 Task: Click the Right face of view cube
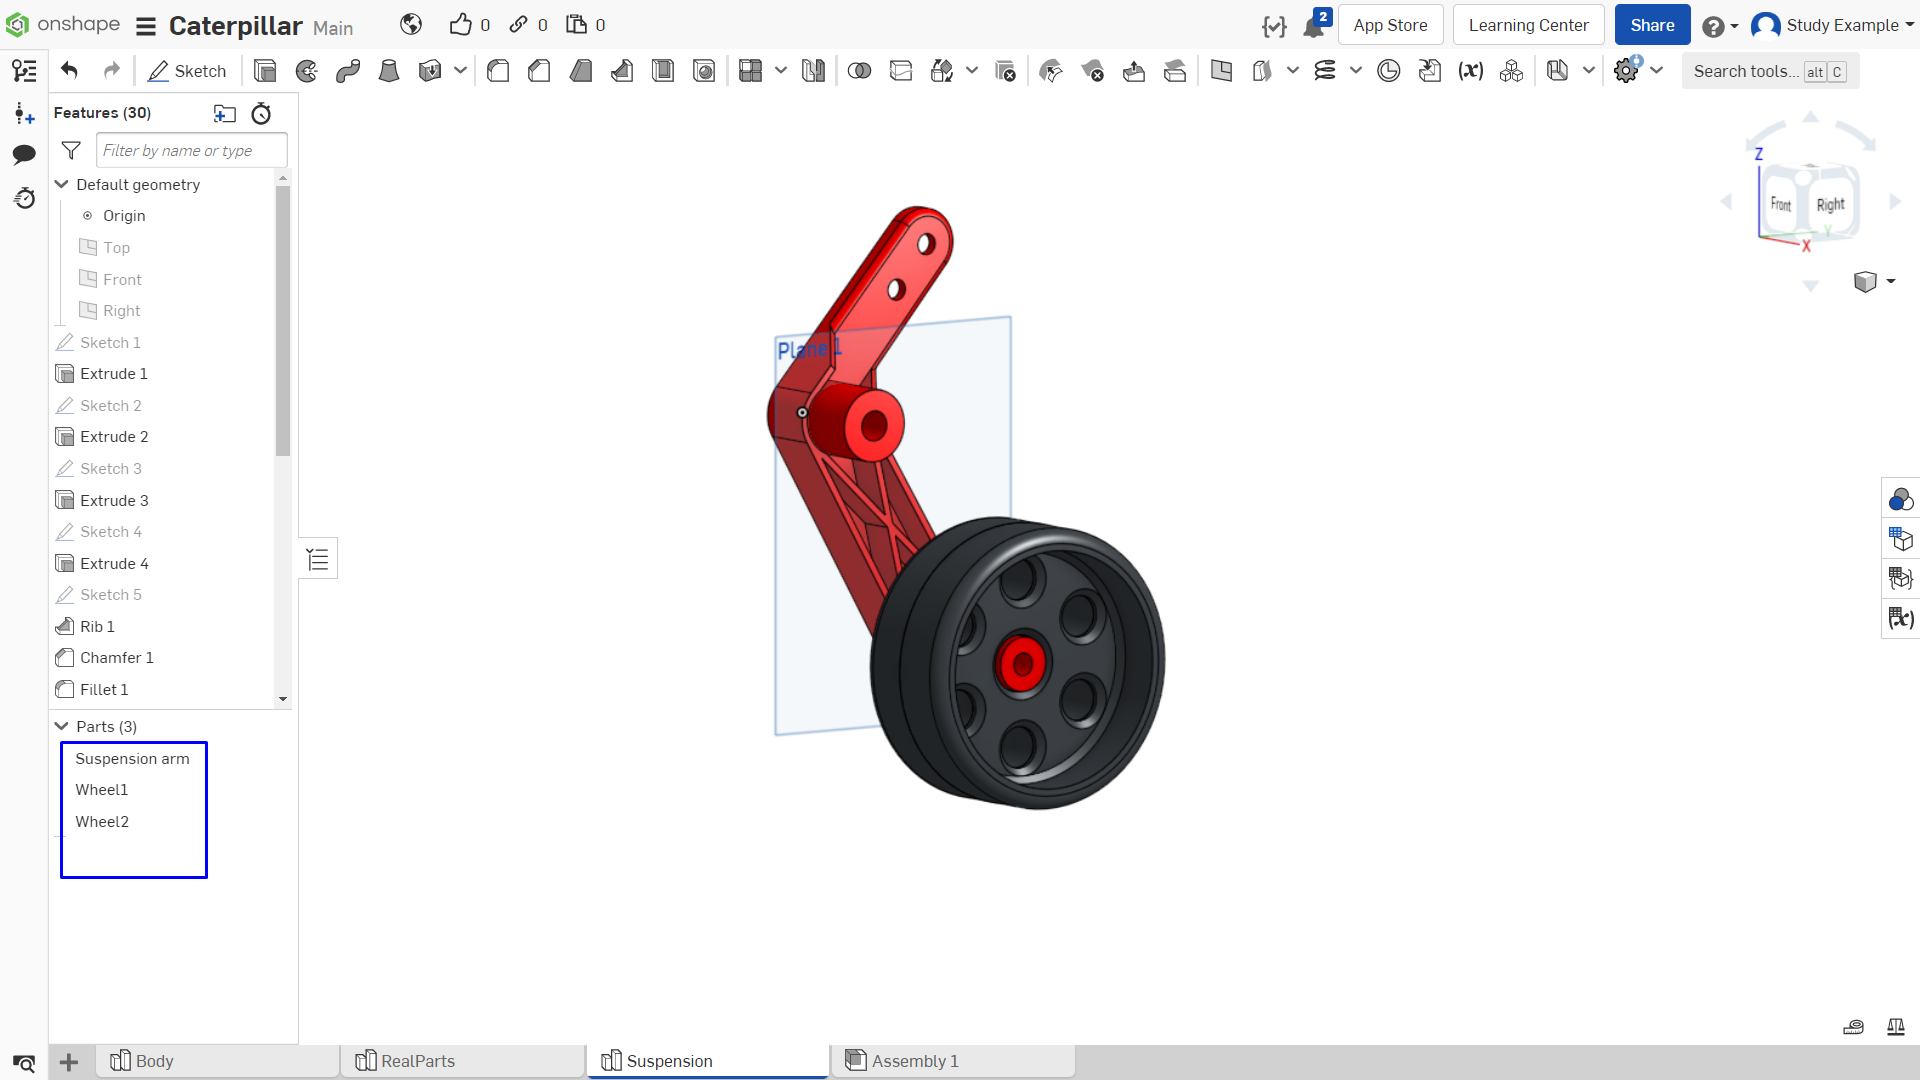tap(1830, 204)
